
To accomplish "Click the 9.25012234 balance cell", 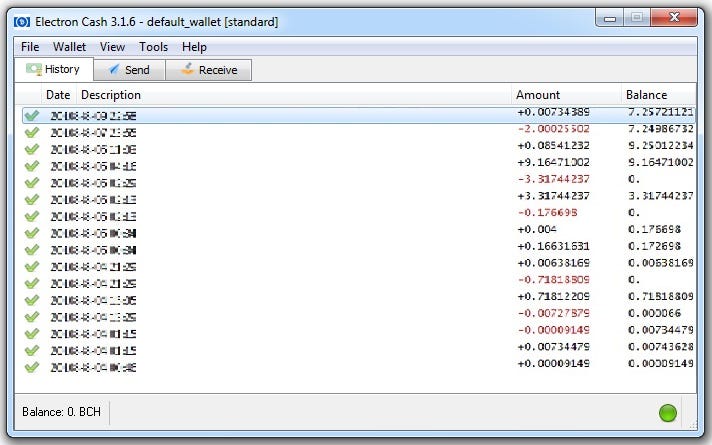I will (x=661, y=145).
